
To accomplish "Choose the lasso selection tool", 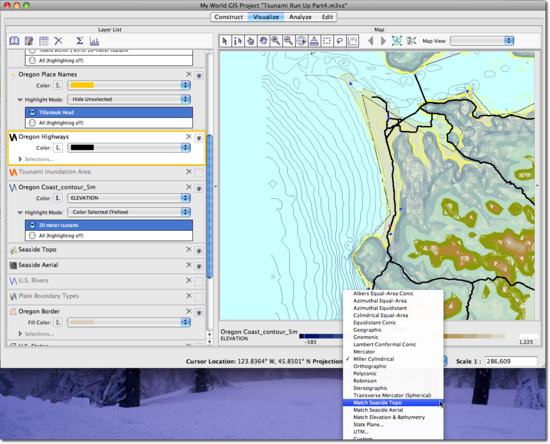I will click(x=340, y=41).
